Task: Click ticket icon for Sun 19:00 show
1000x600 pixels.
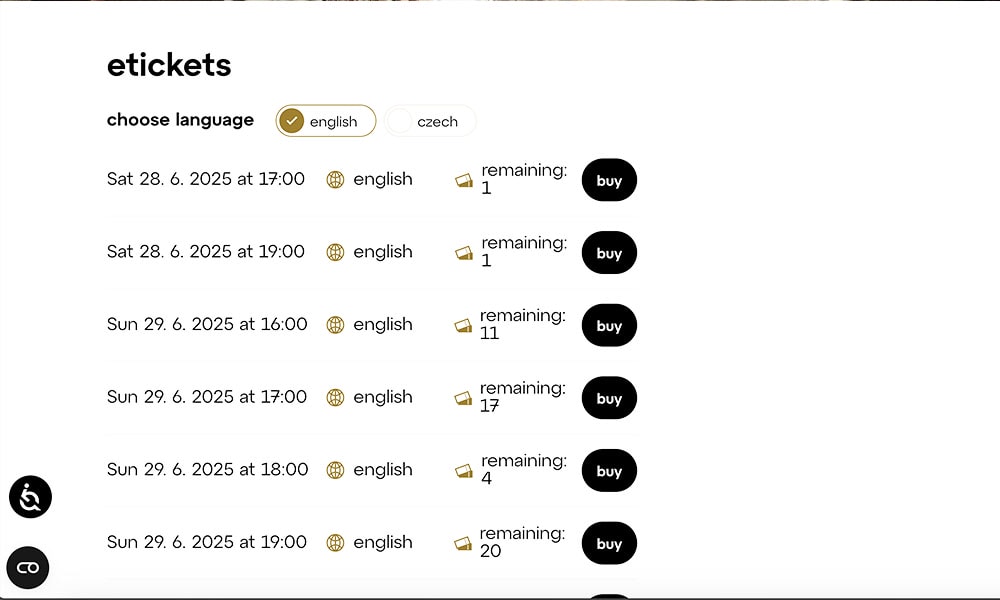Action: (463, 543)
